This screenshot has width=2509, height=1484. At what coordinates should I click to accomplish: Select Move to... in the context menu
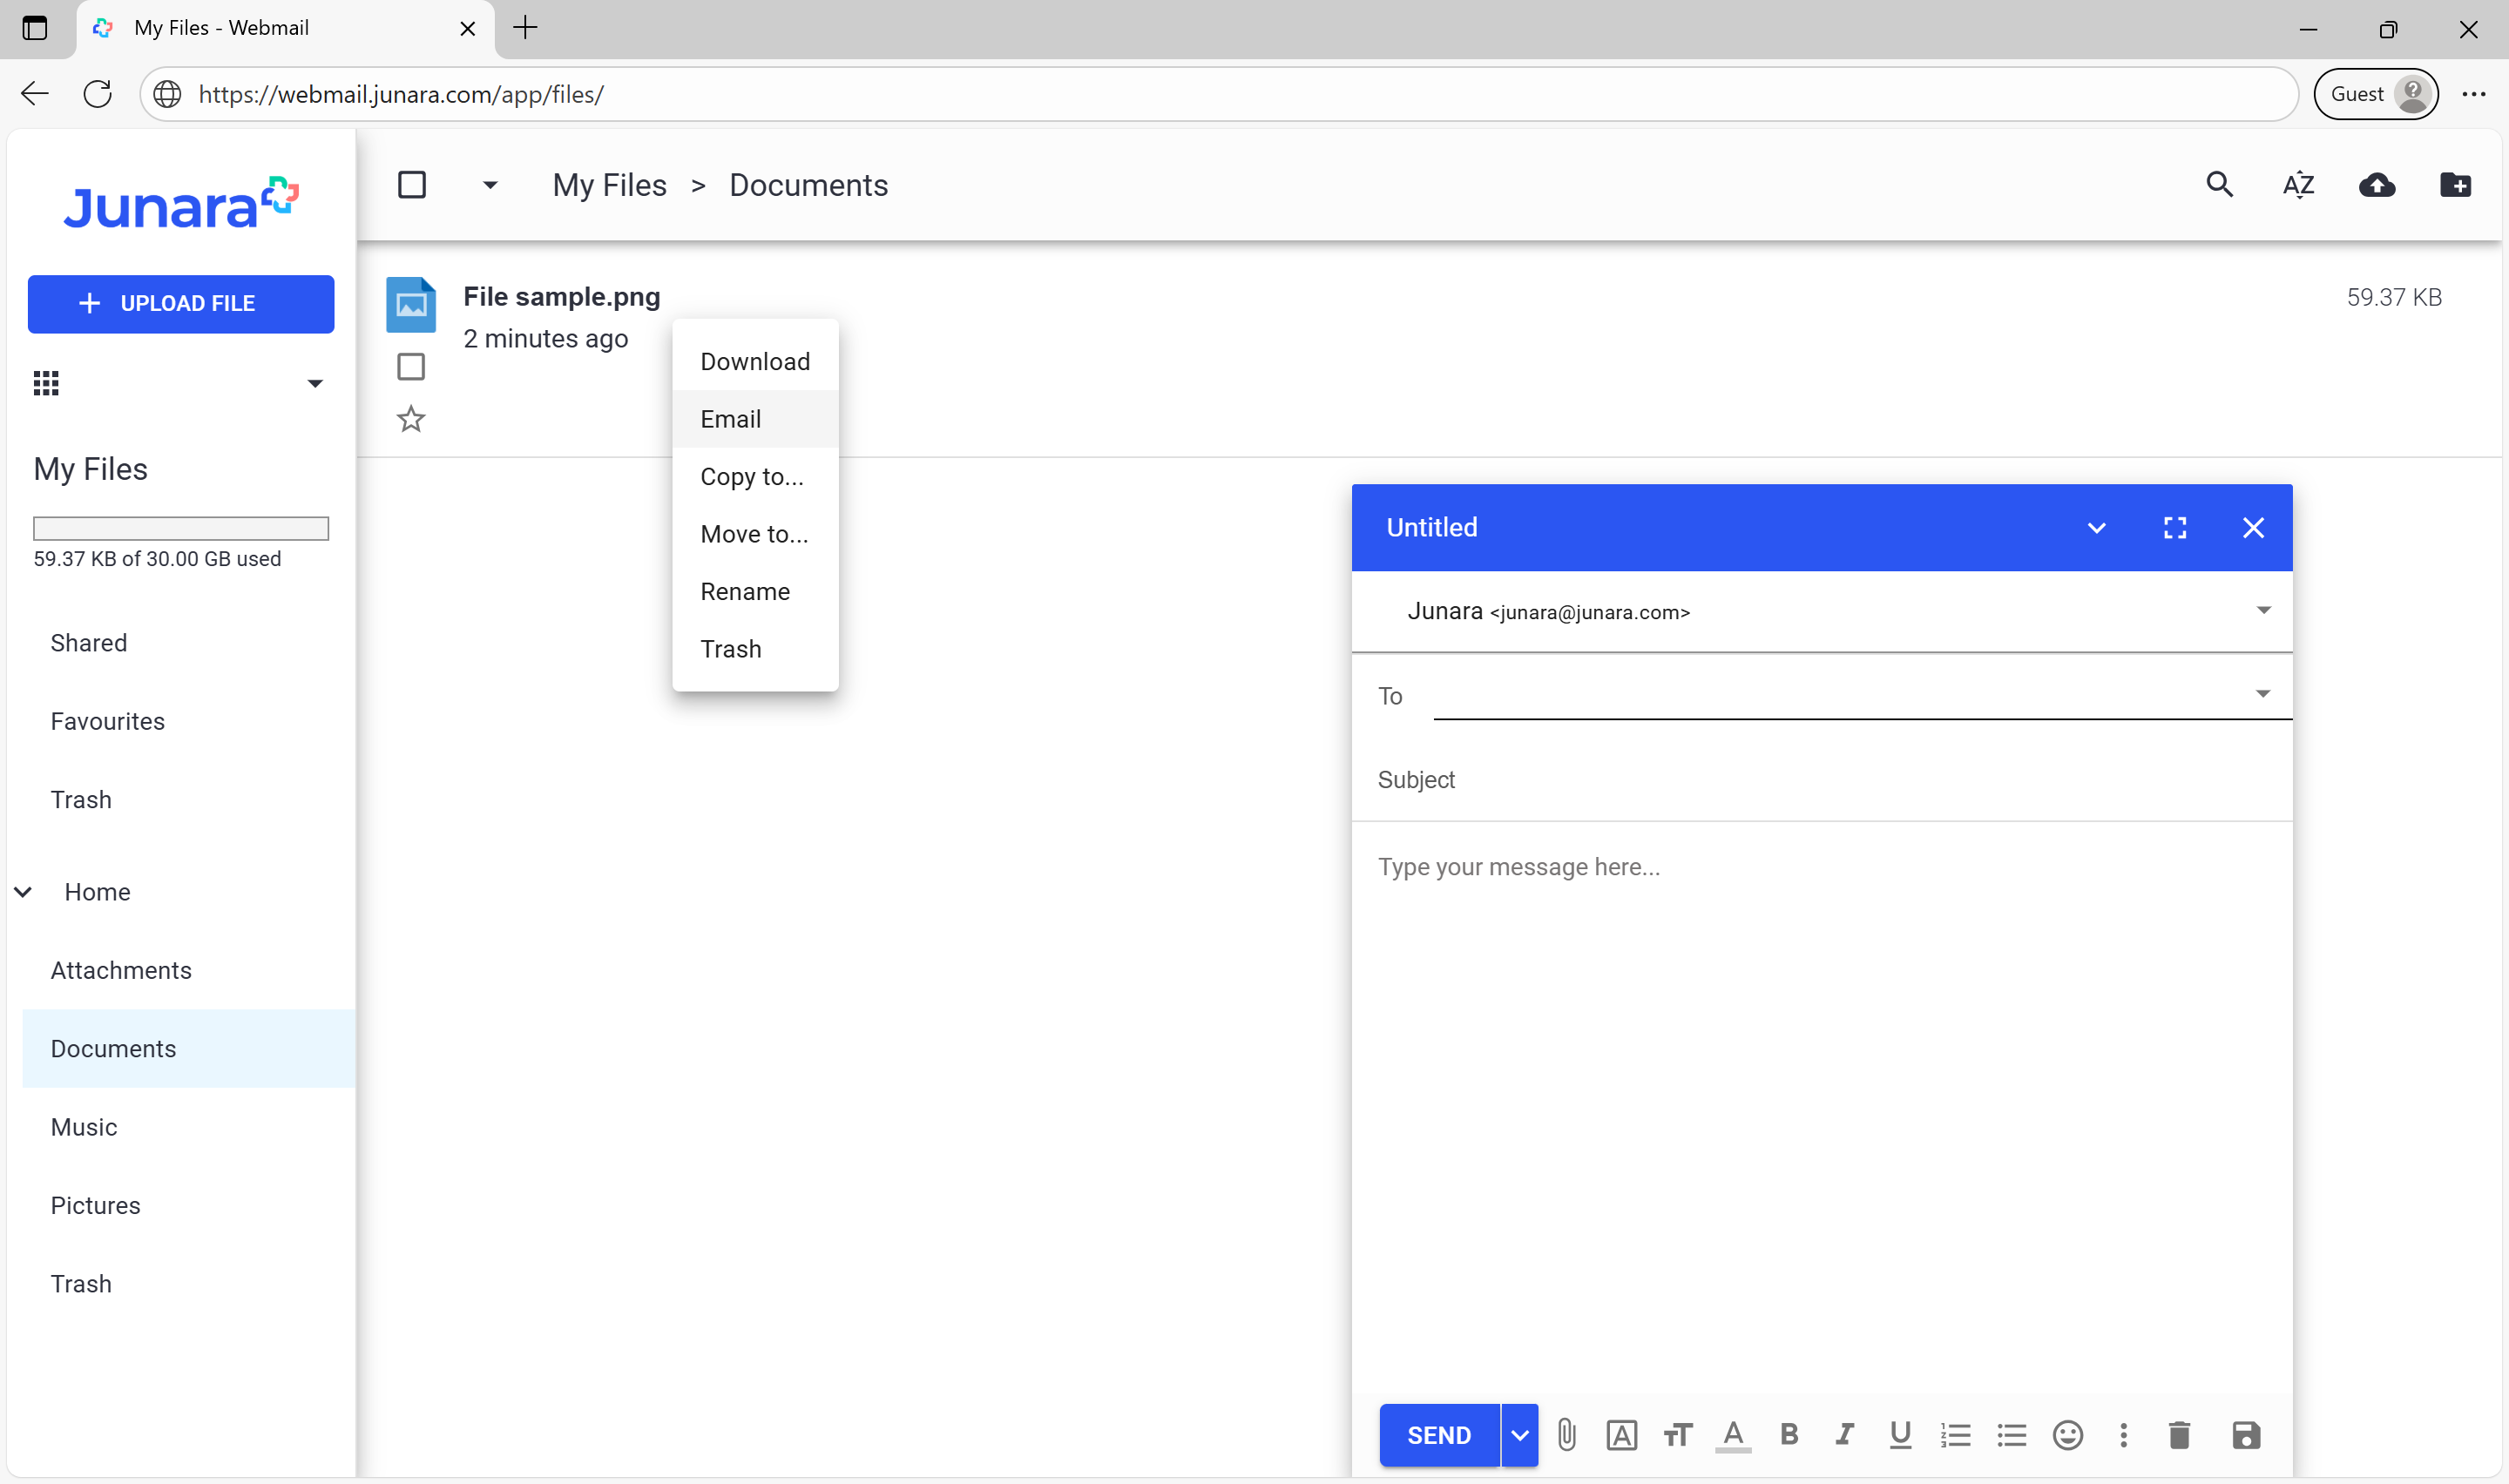pos(755,534)
